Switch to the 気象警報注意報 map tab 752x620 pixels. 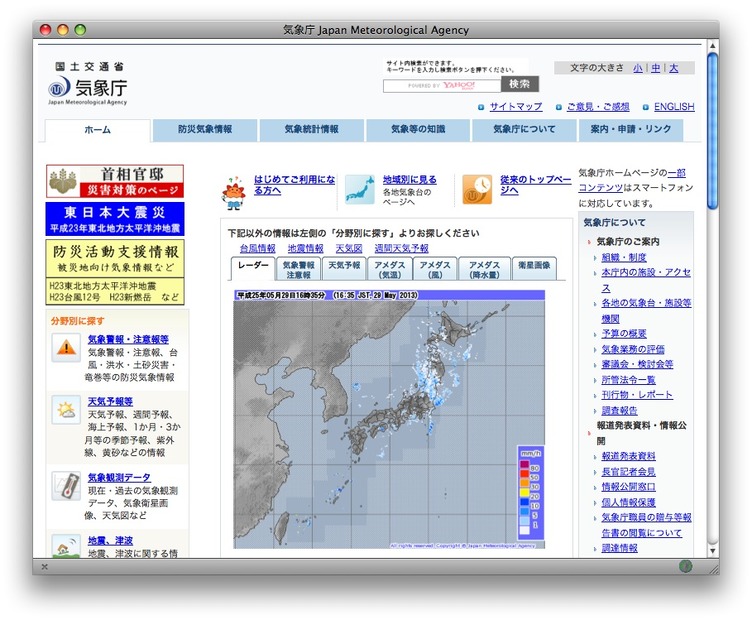pos(298,269)
